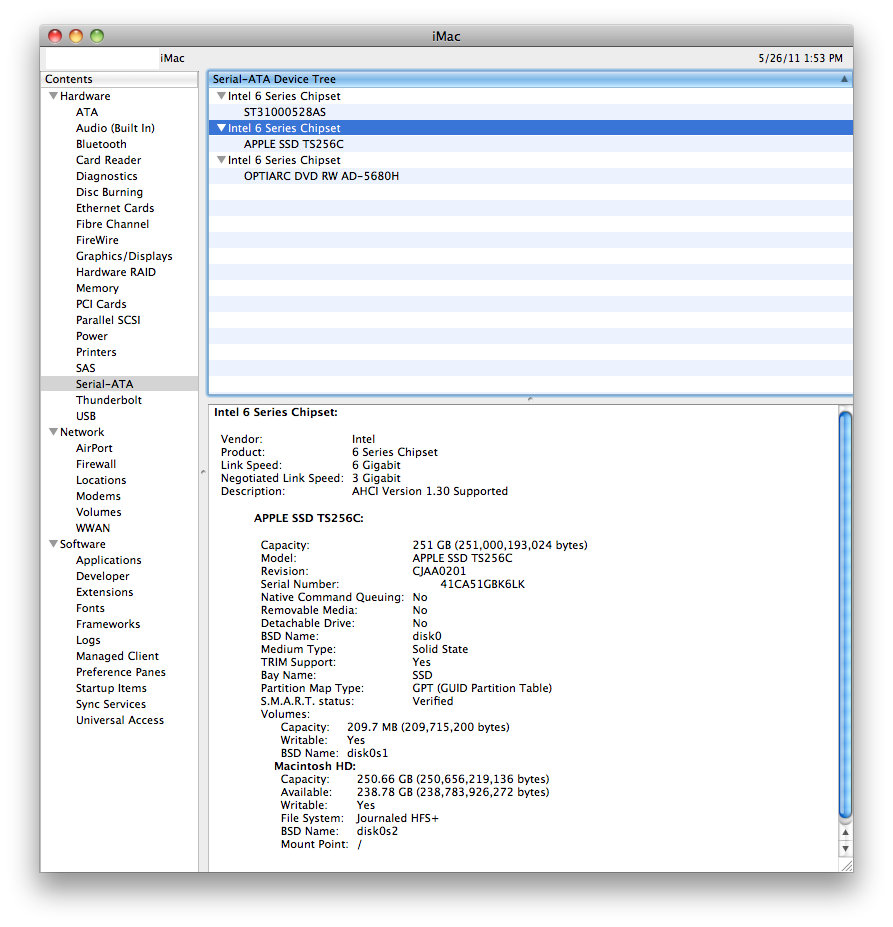
Task: Collapse first Intel 6 Series Chipset triangle above ST31000528AS
Action: click(221, 96)
